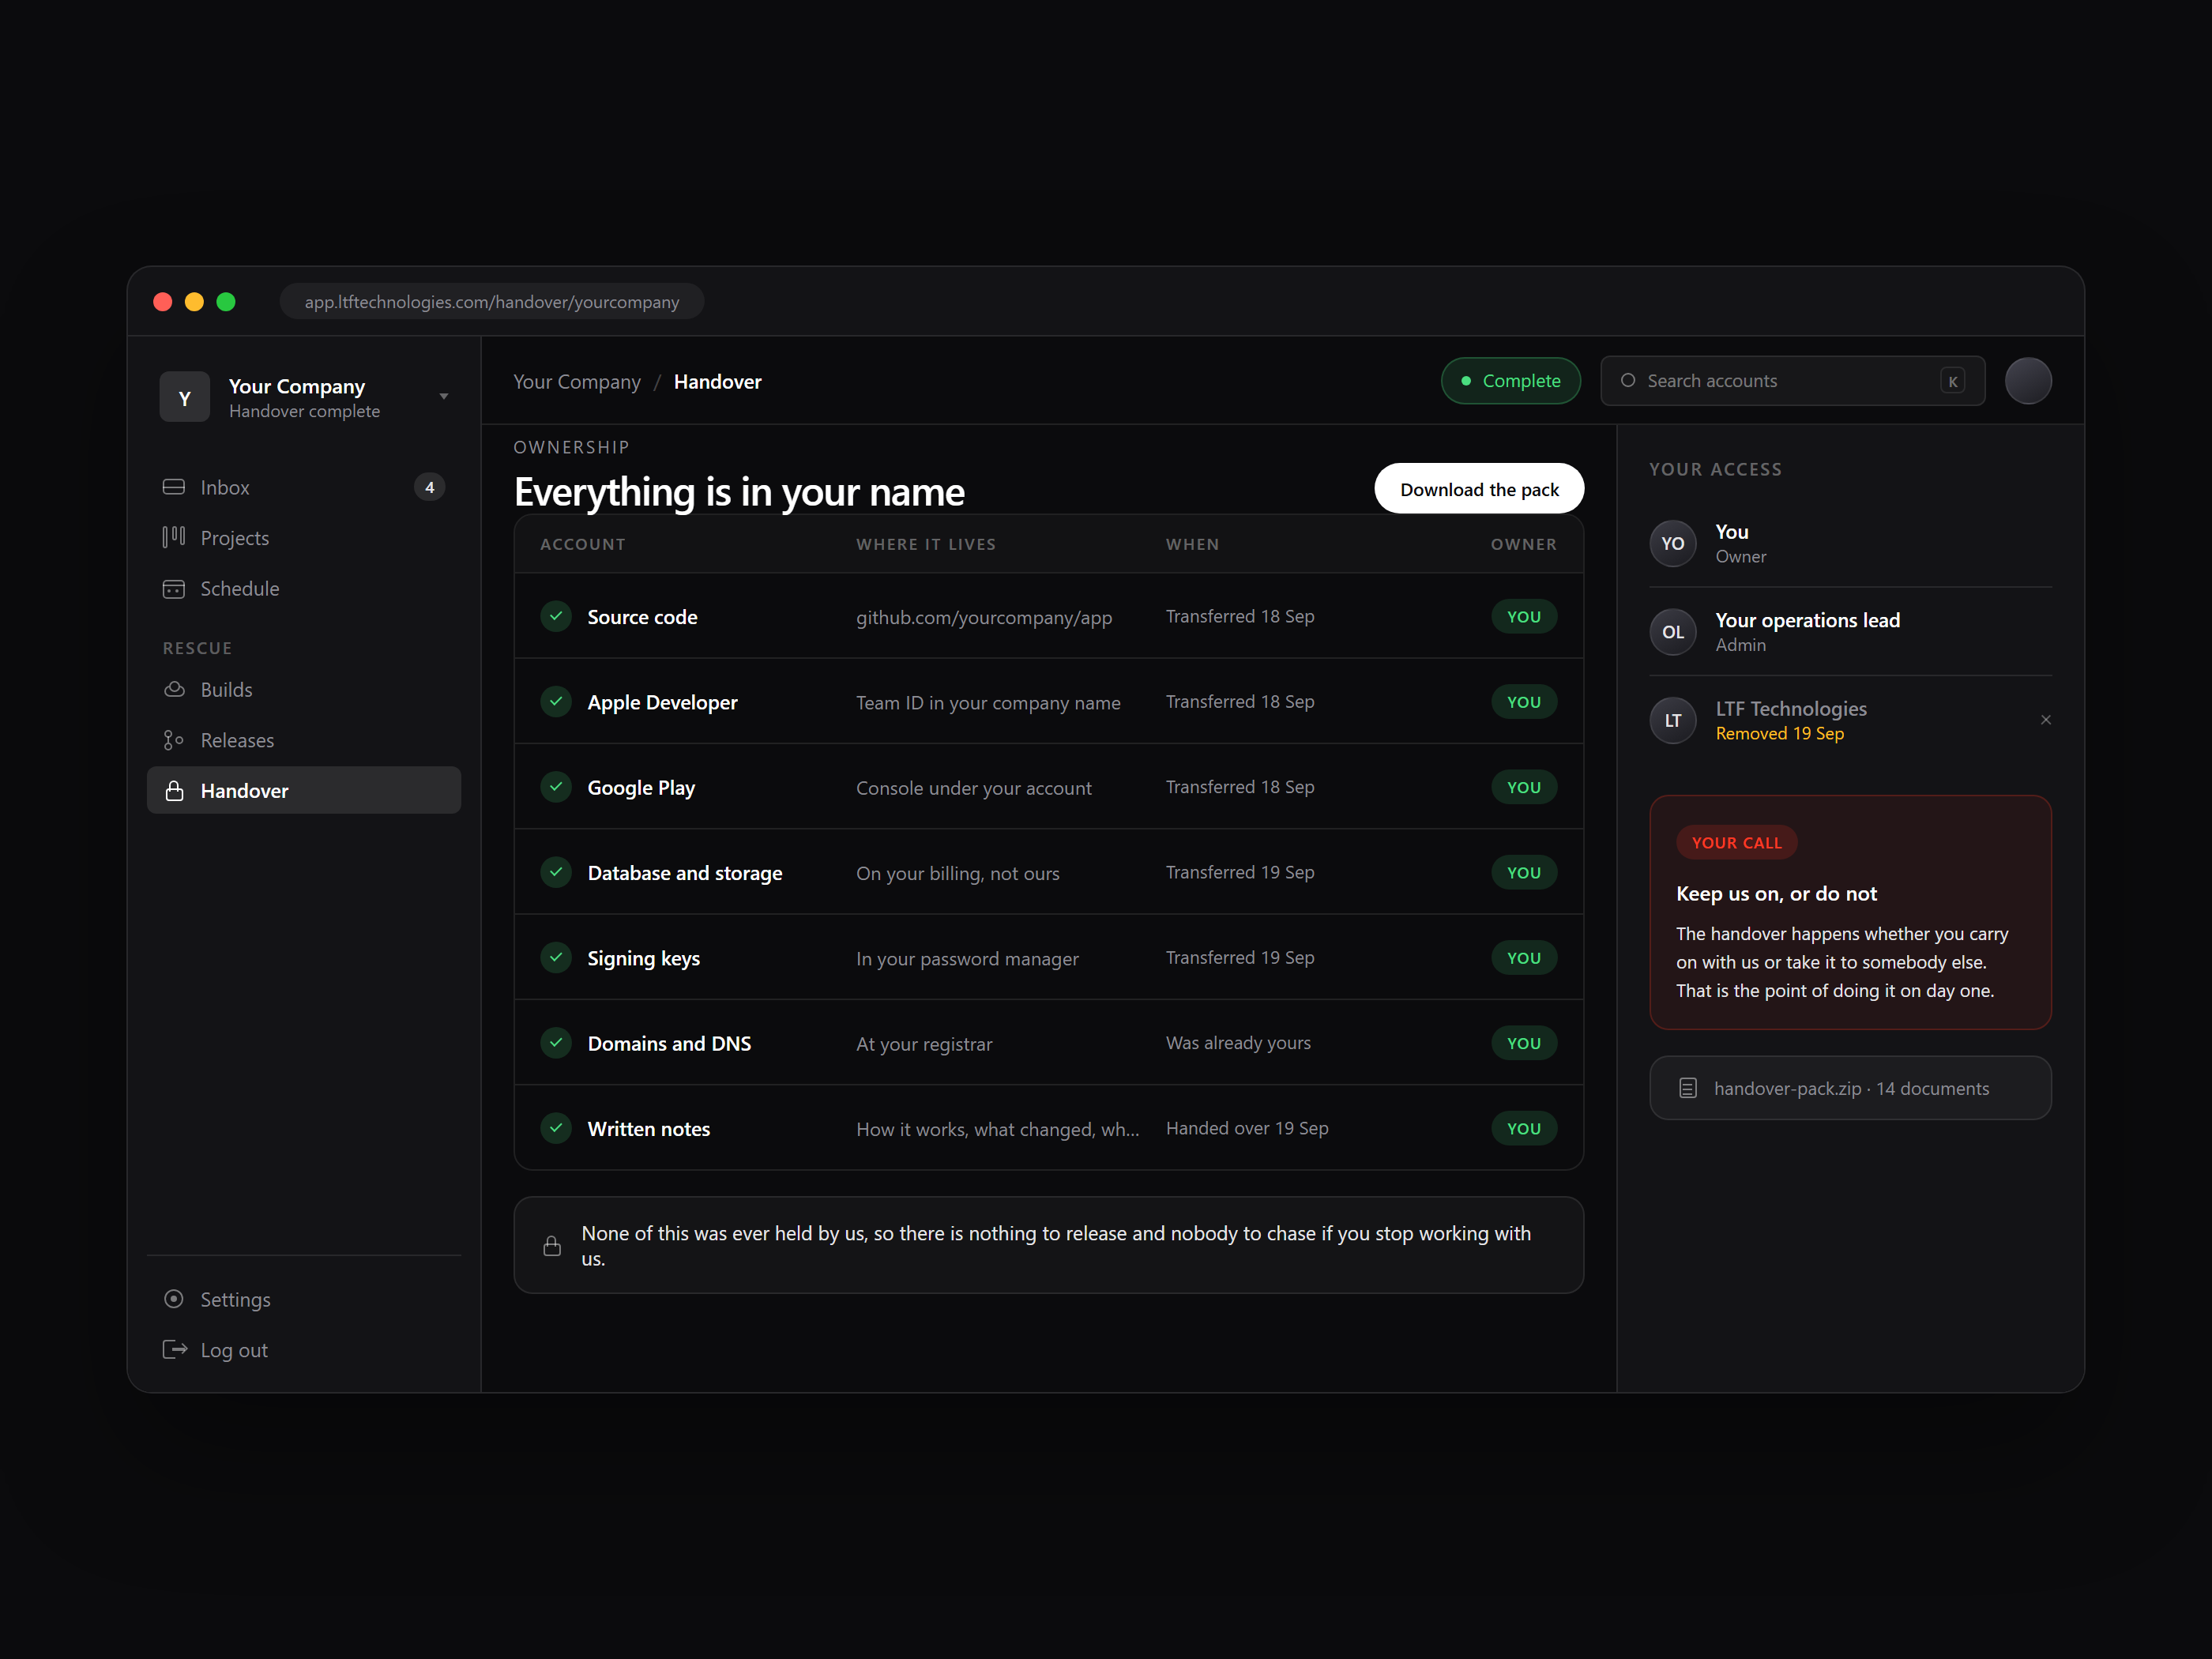The image size is (2212, 1659).
Task: Click the document icon beside handover-pack.zip
Action: click(x=1688, y=1088)
